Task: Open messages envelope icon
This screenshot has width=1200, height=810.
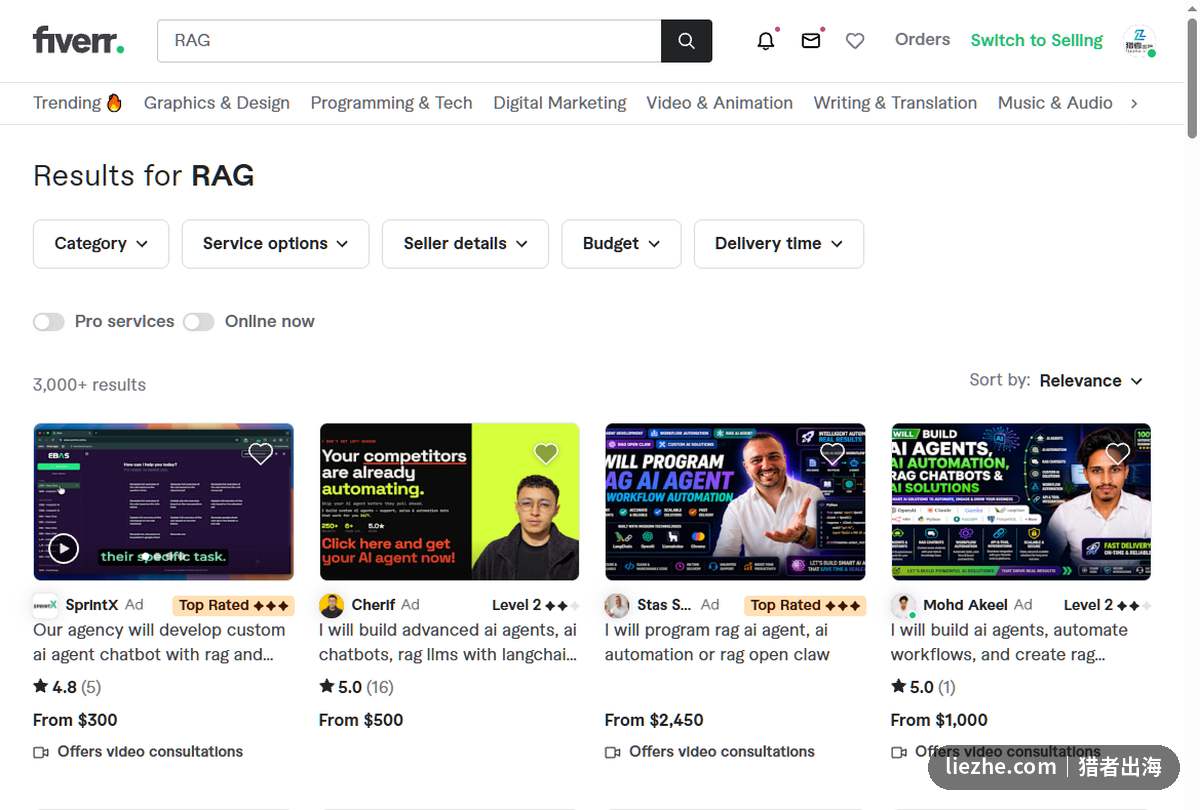Action: 811,41
